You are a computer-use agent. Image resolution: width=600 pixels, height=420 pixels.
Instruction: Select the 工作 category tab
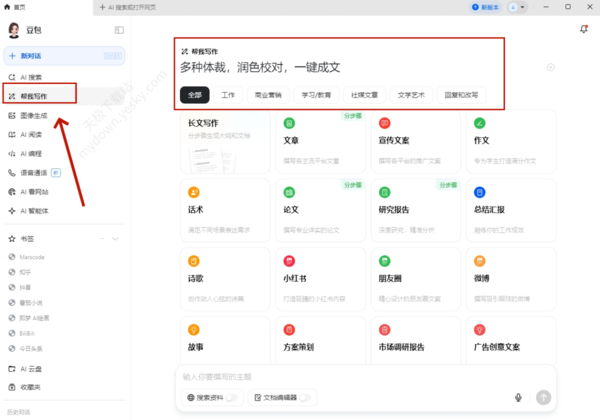coord(228,95)
